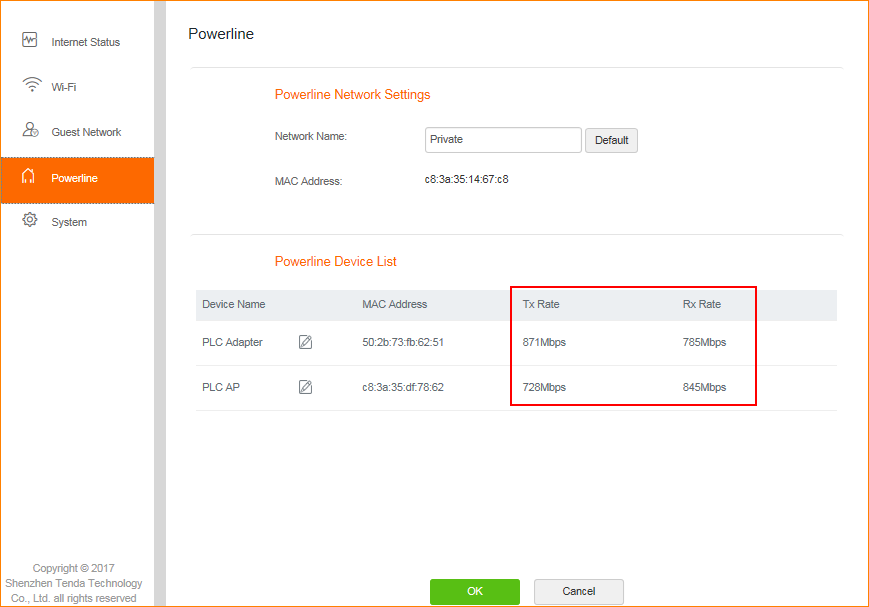869x607 pixels.
Task: Select the System menu text
Action: (69, 222)
